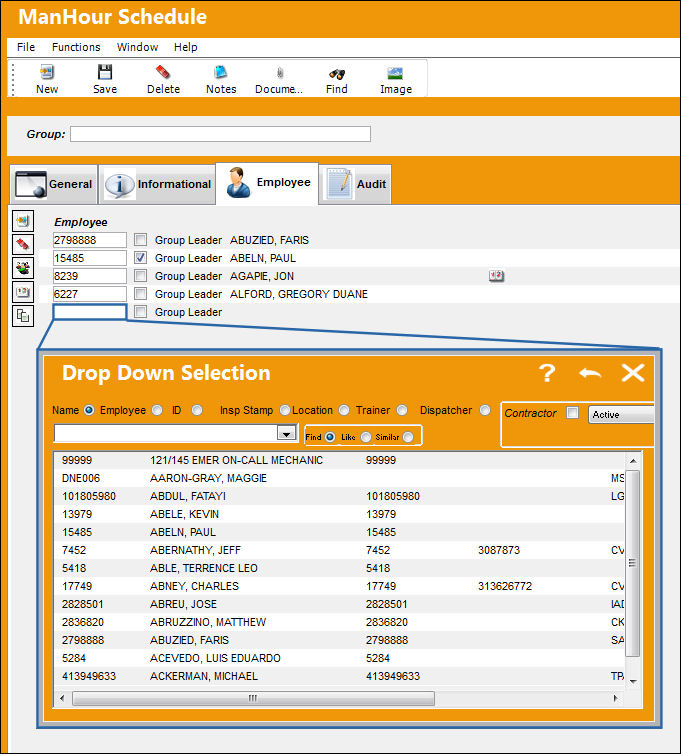This screenshot has height=754, width=681.
Task: Expand the search text dropdown arrow
Action: pos(286,434)
